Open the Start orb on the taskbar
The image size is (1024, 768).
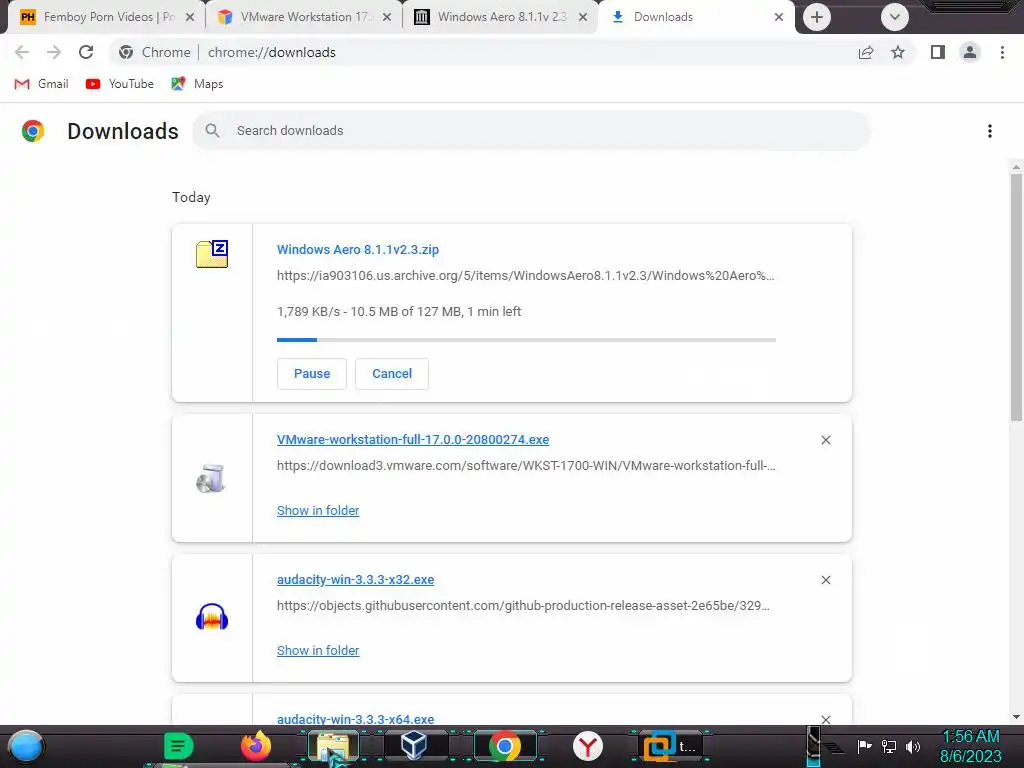pos(26,746)
